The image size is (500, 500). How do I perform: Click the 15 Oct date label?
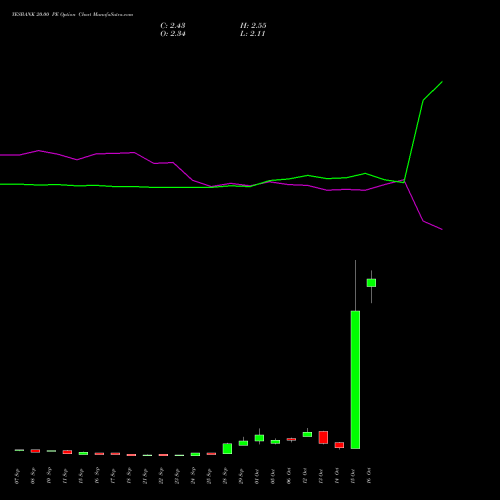click(353, 476)
